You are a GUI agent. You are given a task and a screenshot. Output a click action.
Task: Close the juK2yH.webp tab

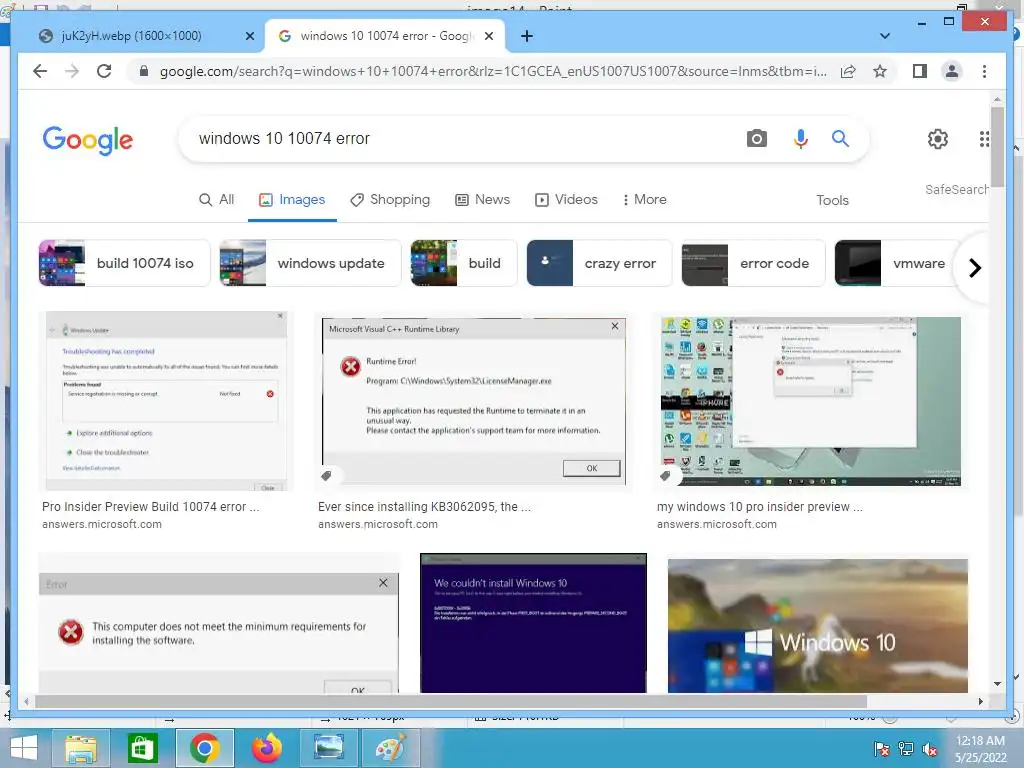point(249,36)
